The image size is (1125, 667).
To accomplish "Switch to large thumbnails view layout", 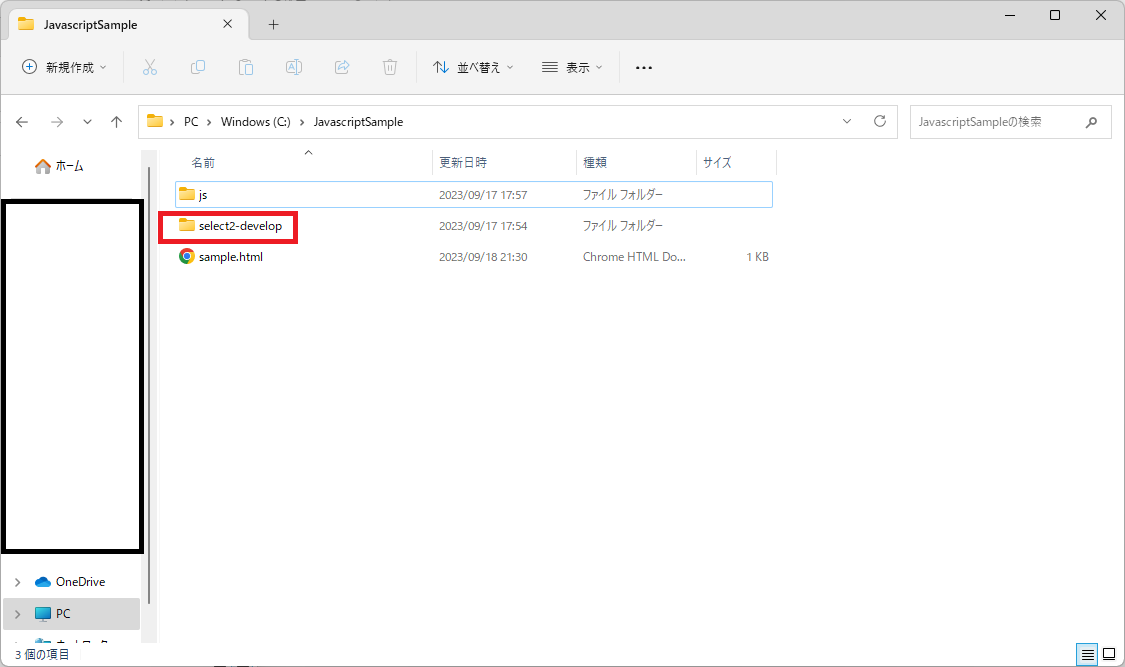I will [1109, 654].
